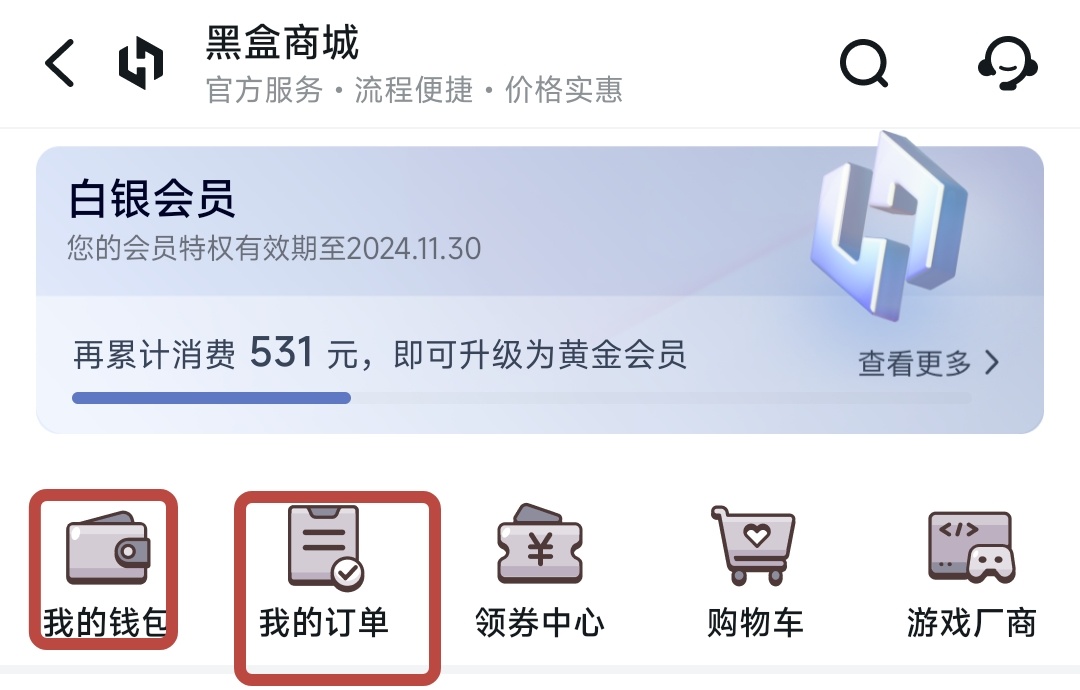Tap the Heybox logo icon
The height and width of the screenshot is (690, 1080).
click(141, 63)
